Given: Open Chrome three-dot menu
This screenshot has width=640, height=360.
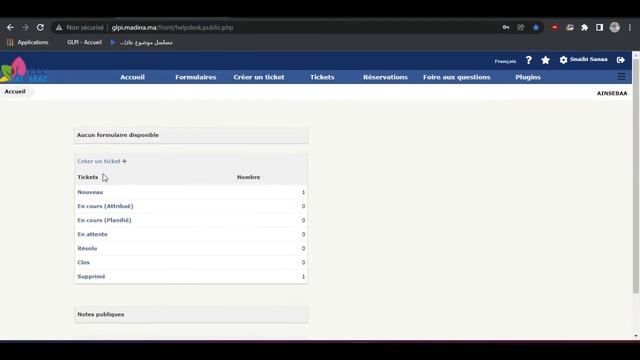Looking at the screenshot, I should [630, 27].
